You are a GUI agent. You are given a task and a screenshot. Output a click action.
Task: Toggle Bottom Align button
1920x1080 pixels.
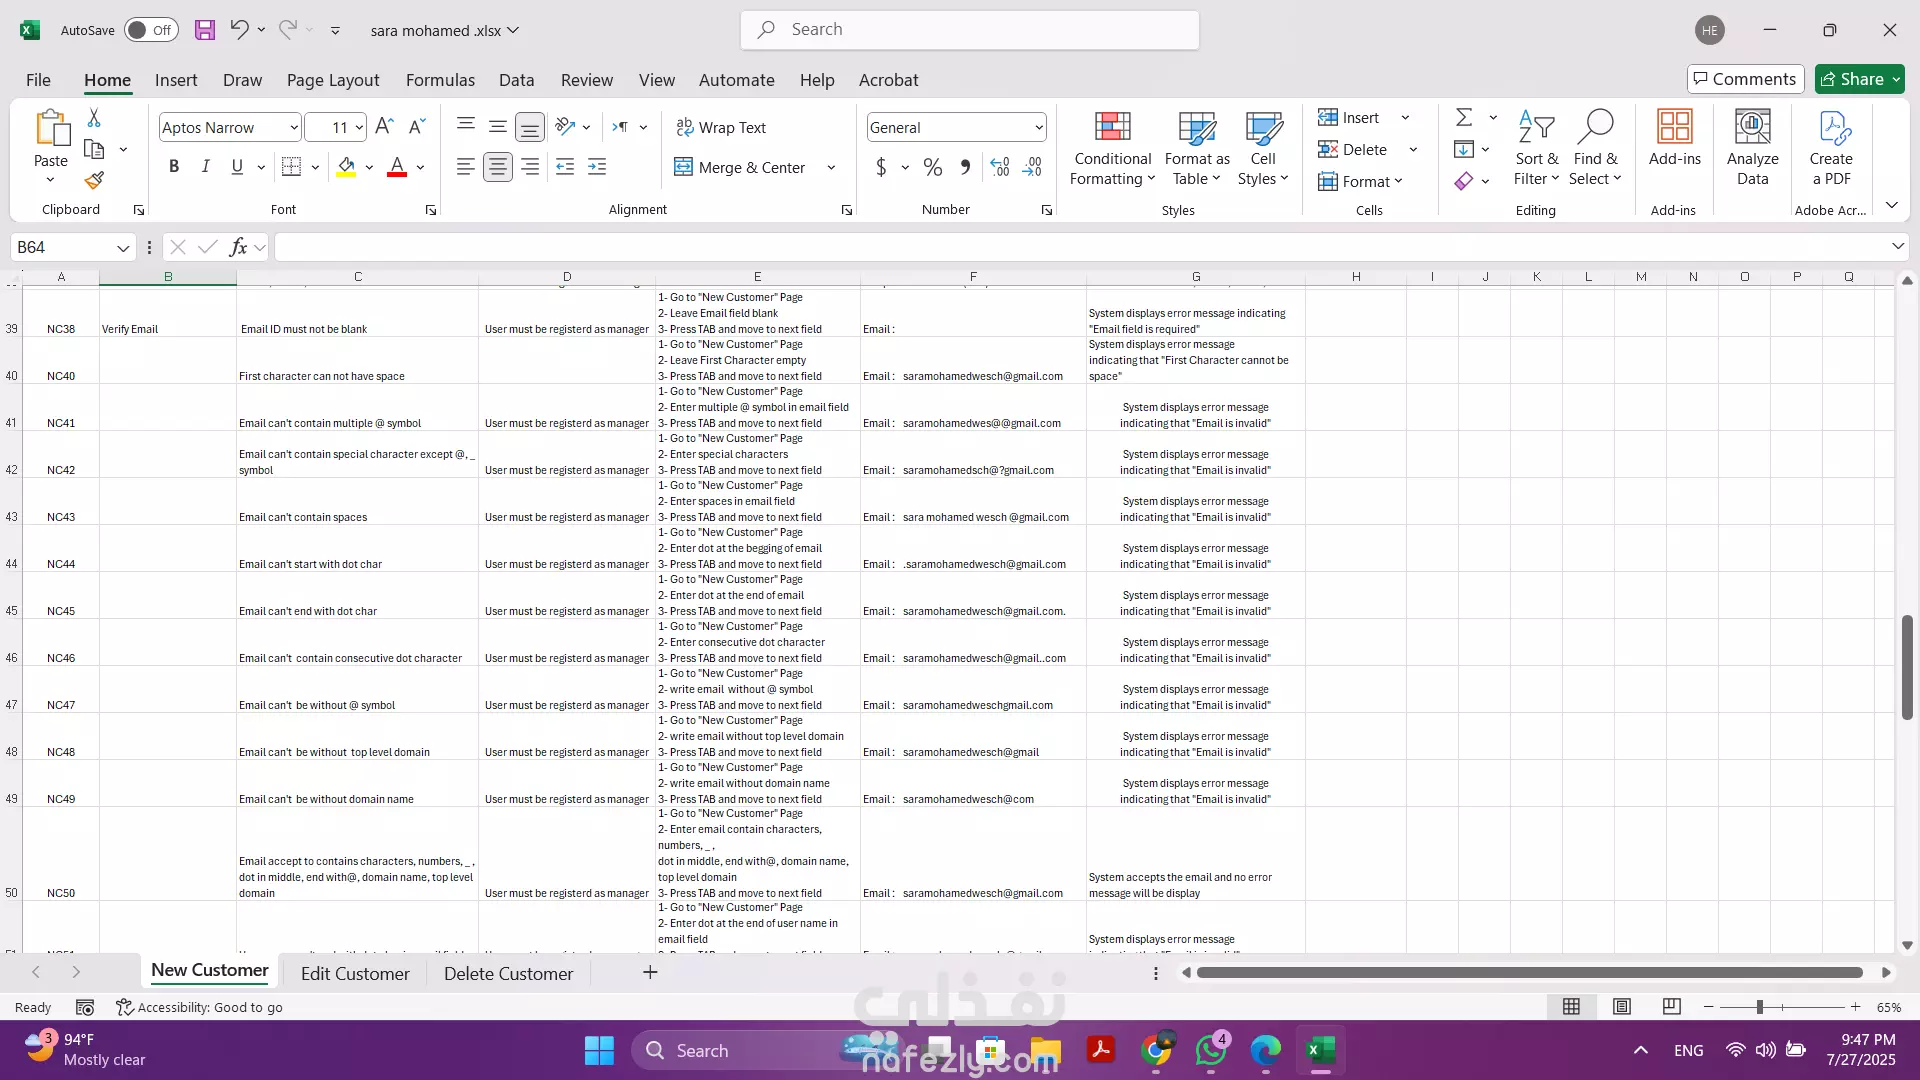click(x=530, y=127)
